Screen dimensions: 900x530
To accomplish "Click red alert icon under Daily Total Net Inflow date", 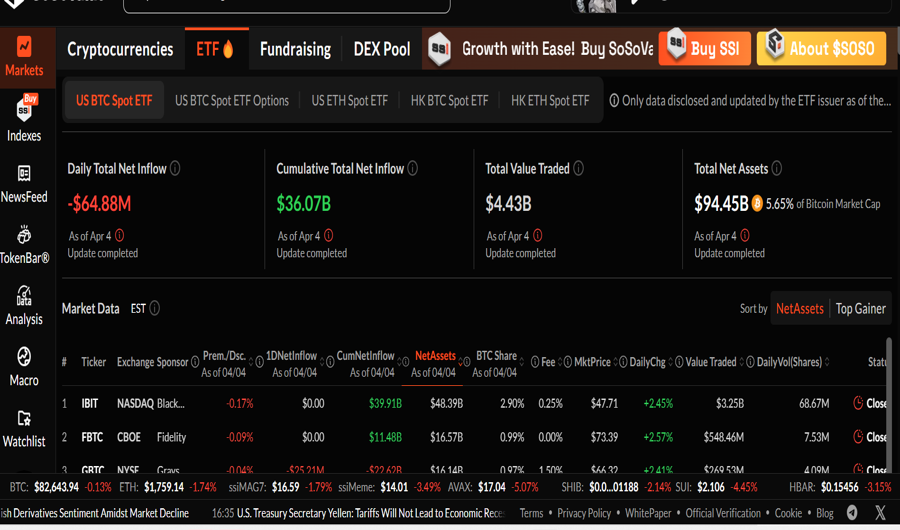I will tap(119, 235).
